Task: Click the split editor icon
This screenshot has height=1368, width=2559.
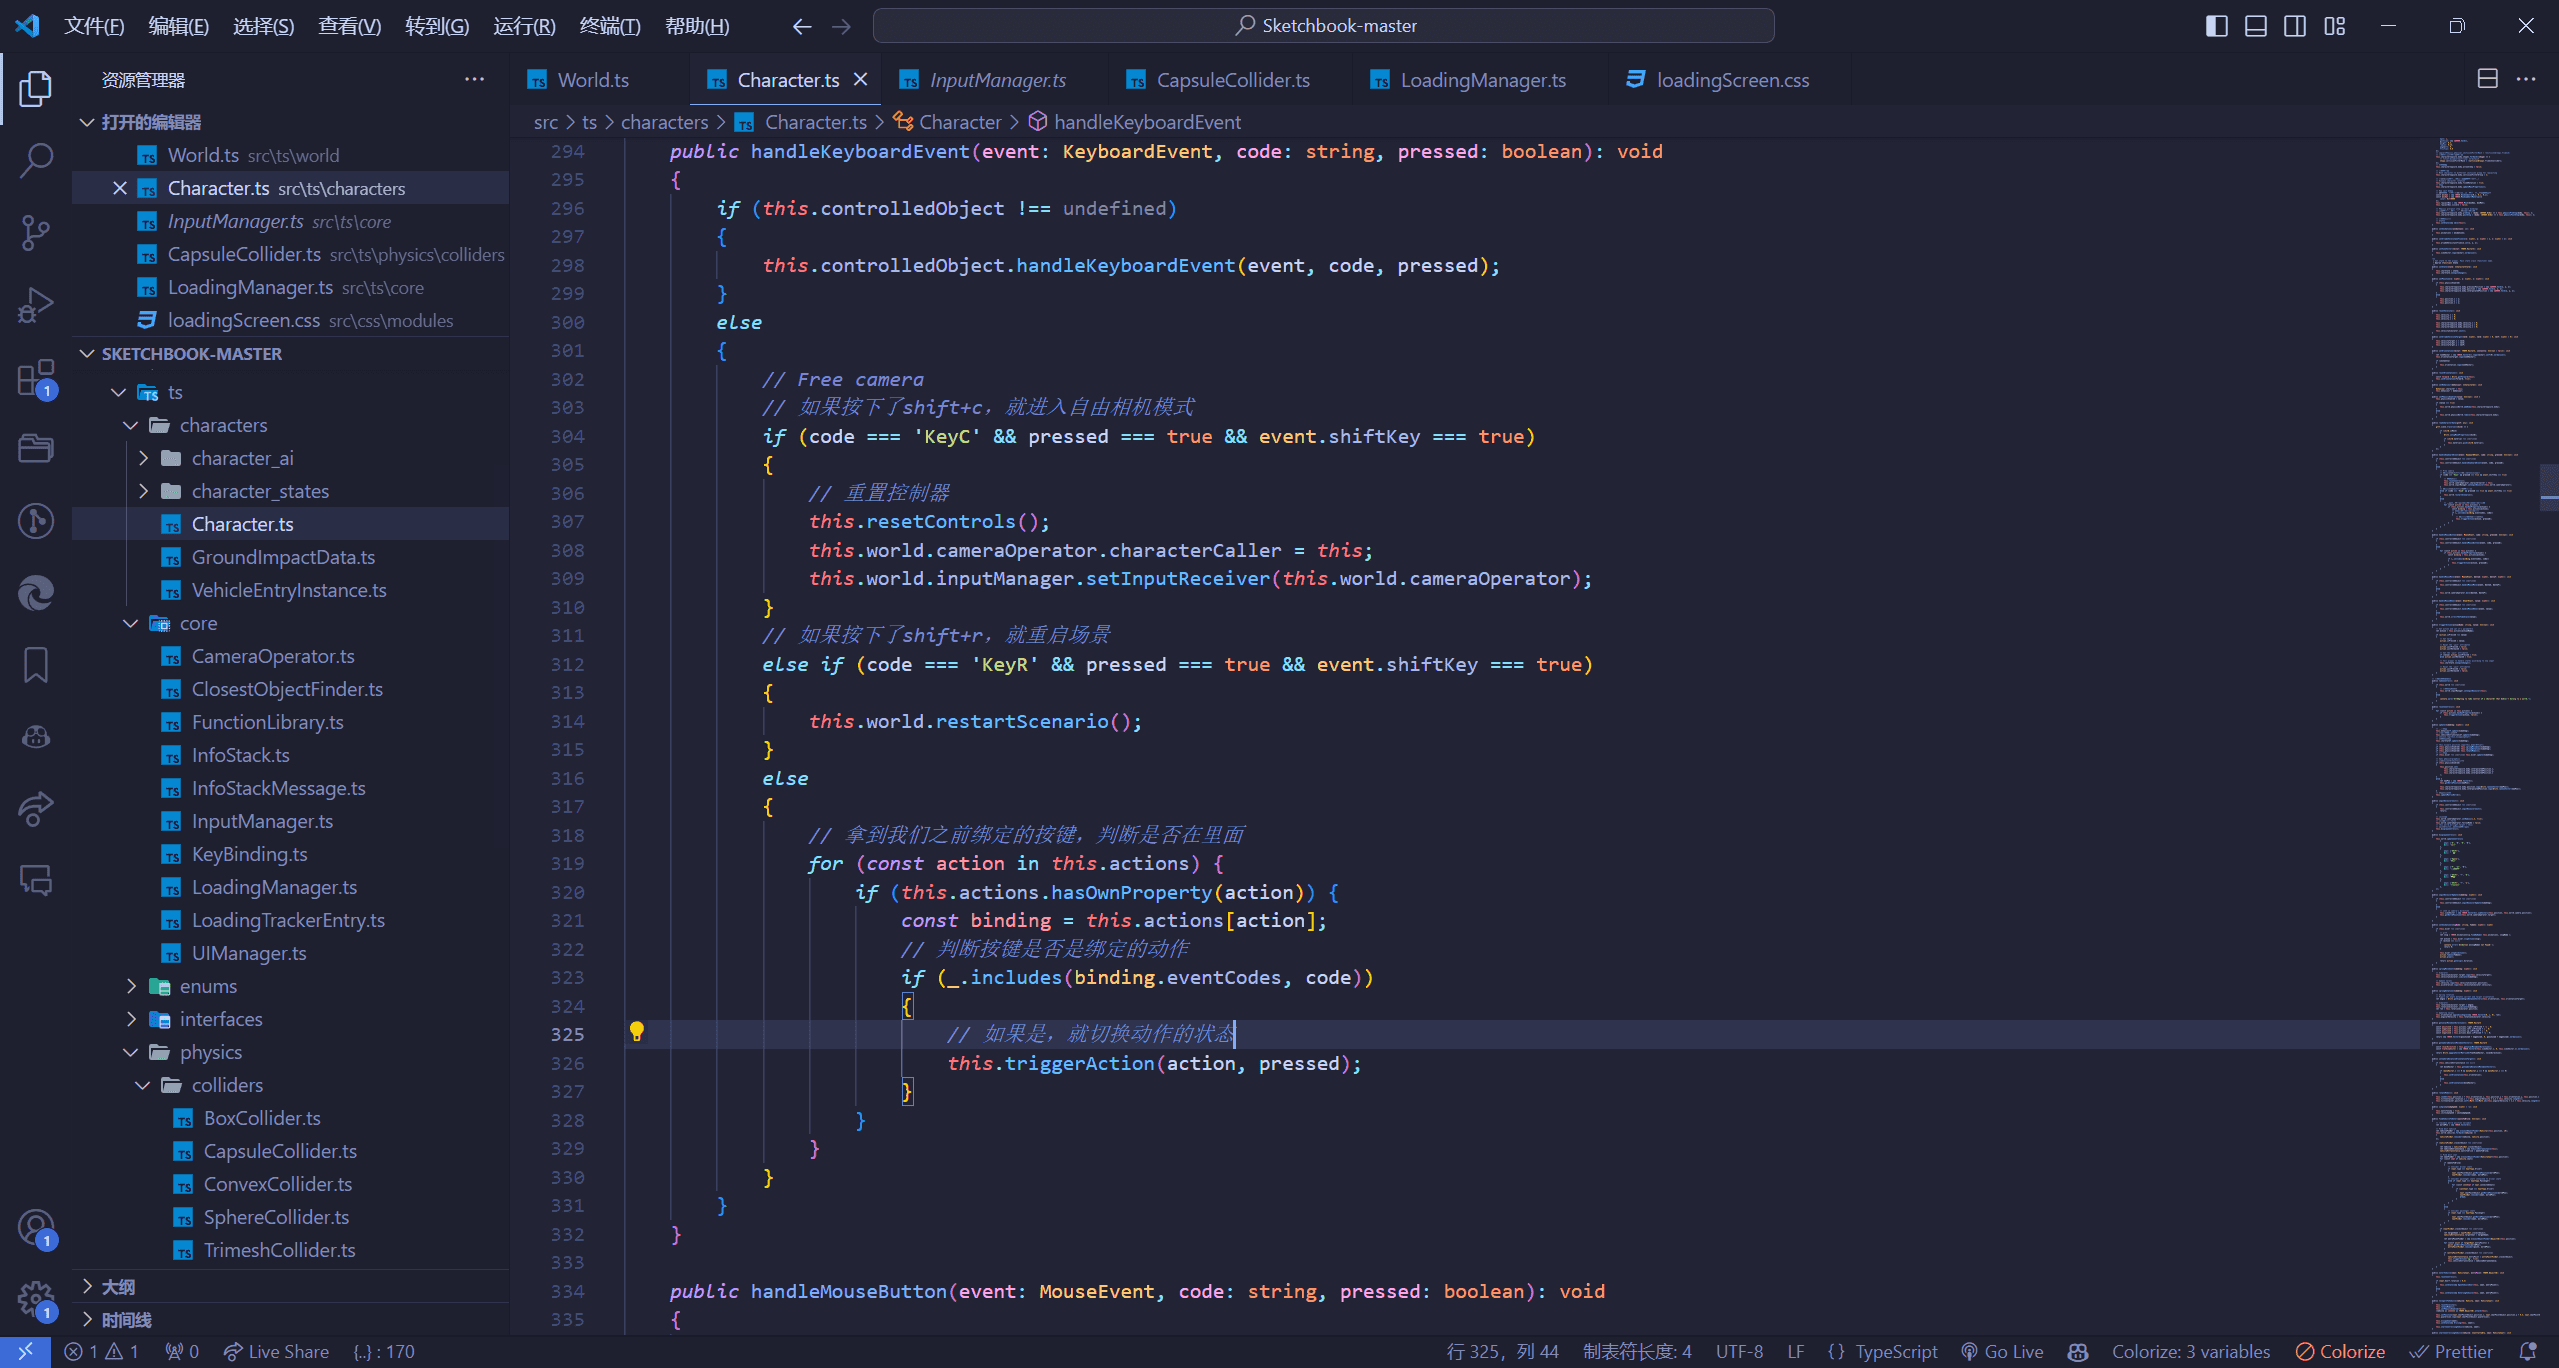Action: pyautogui.click(x=2487, y=79)
